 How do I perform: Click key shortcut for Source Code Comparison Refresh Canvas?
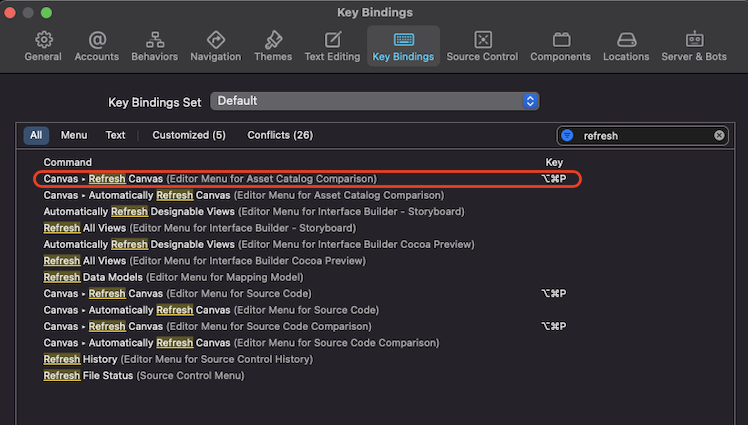click(x=554, y=326)
